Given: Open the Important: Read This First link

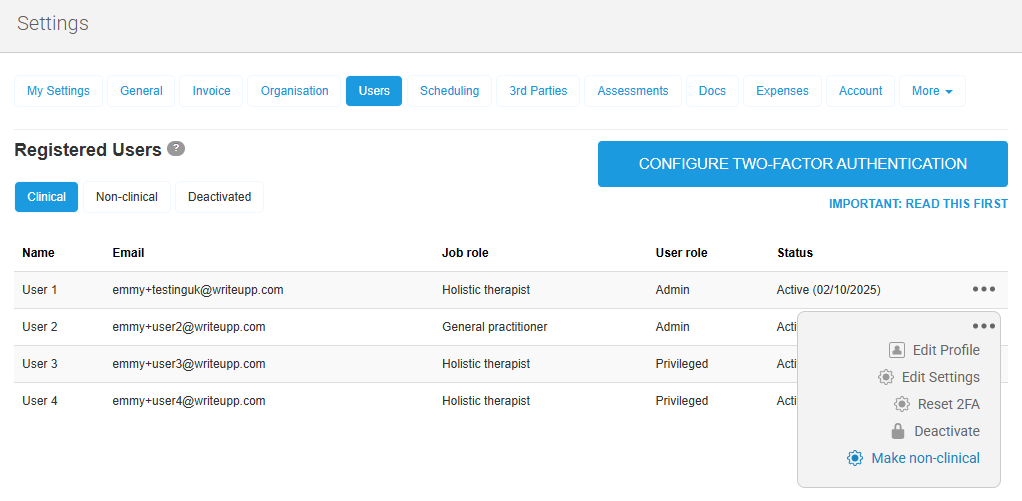Looking at the screenshot, I should point(917,204).
